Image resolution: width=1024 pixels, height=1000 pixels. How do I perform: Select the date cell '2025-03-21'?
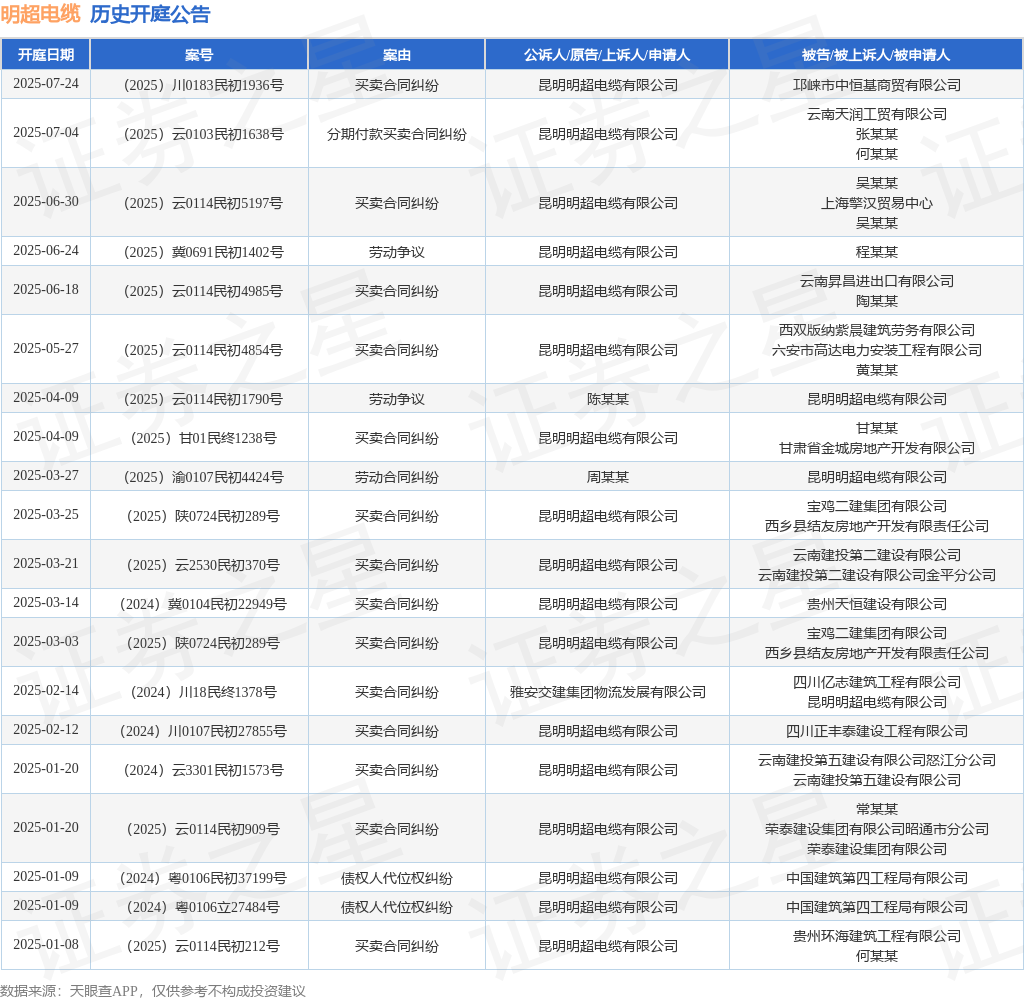coord(46,564)
